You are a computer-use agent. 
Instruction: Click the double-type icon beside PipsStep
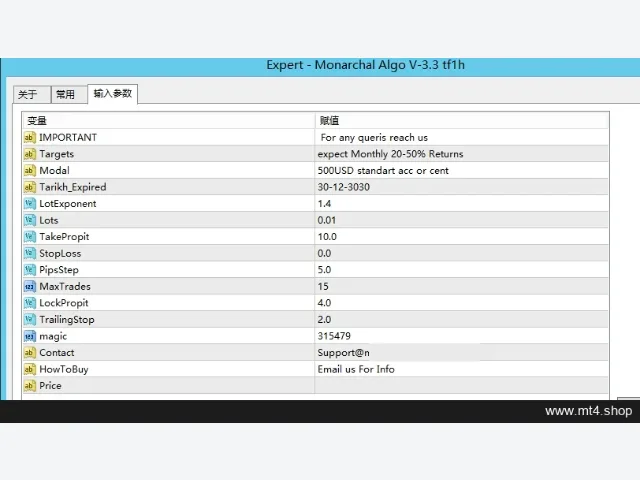click(30, 270)
